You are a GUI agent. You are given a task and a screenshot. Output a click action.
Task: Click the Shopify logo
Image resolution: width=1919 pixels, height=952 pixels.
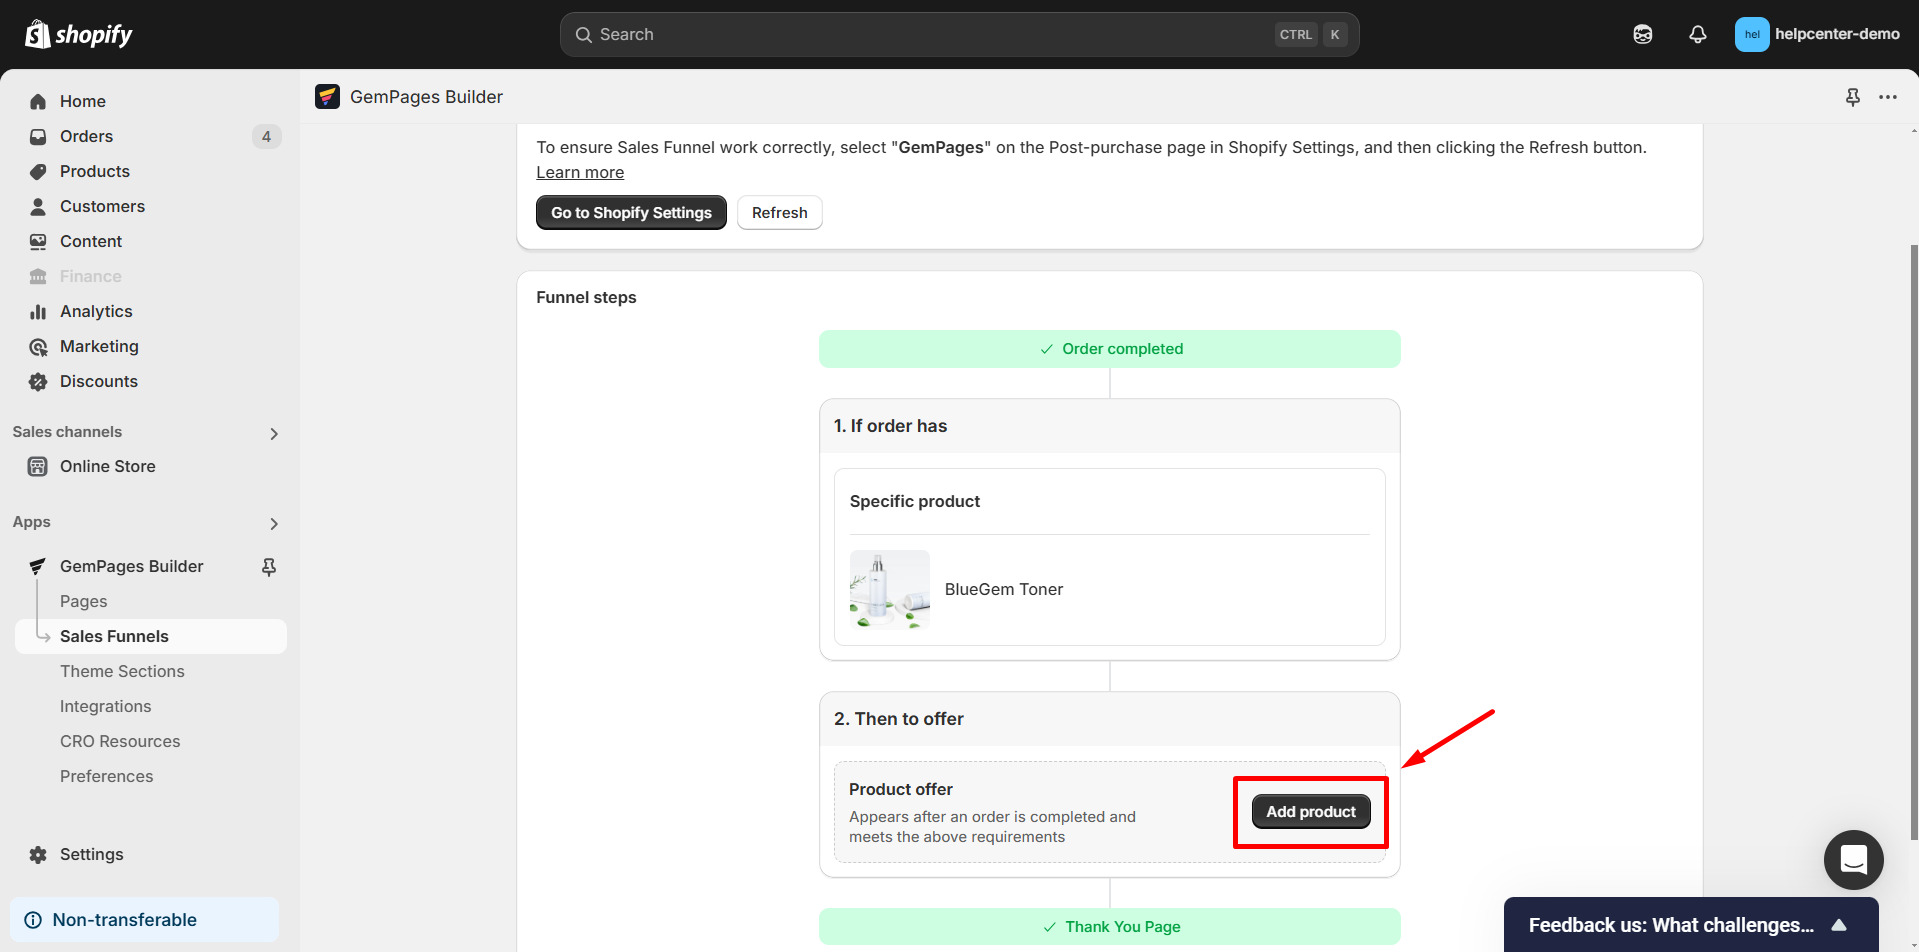pyautogui.click(x=79, y=35)
